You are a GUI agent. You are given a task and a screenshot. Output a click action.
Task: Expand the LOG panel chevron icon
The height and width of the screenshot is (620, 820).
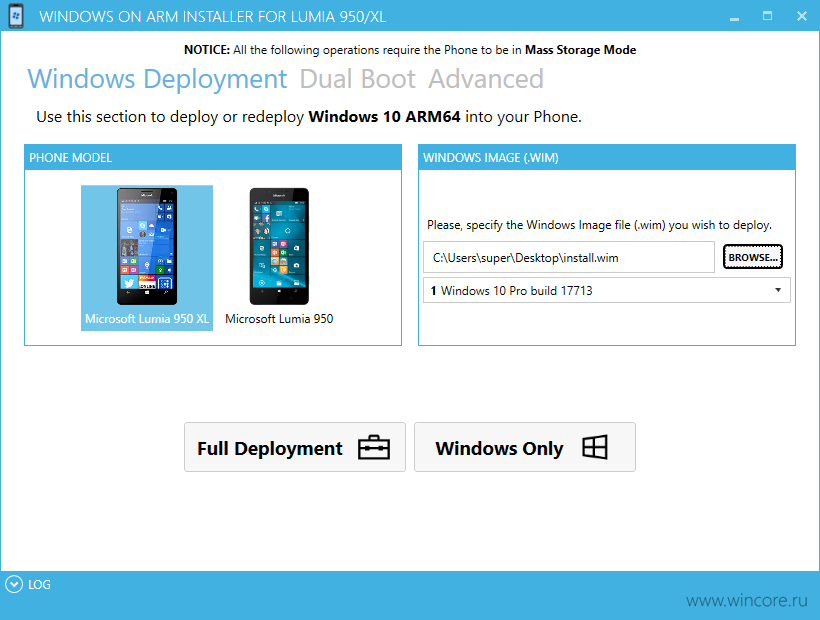[14, 584]
